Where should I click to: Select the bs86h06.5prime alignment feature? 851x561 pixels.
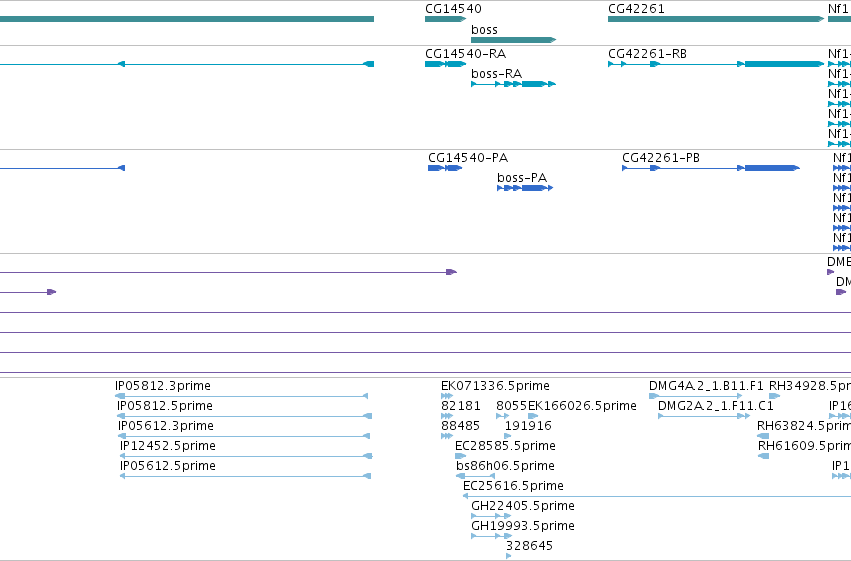pos(475,476)
